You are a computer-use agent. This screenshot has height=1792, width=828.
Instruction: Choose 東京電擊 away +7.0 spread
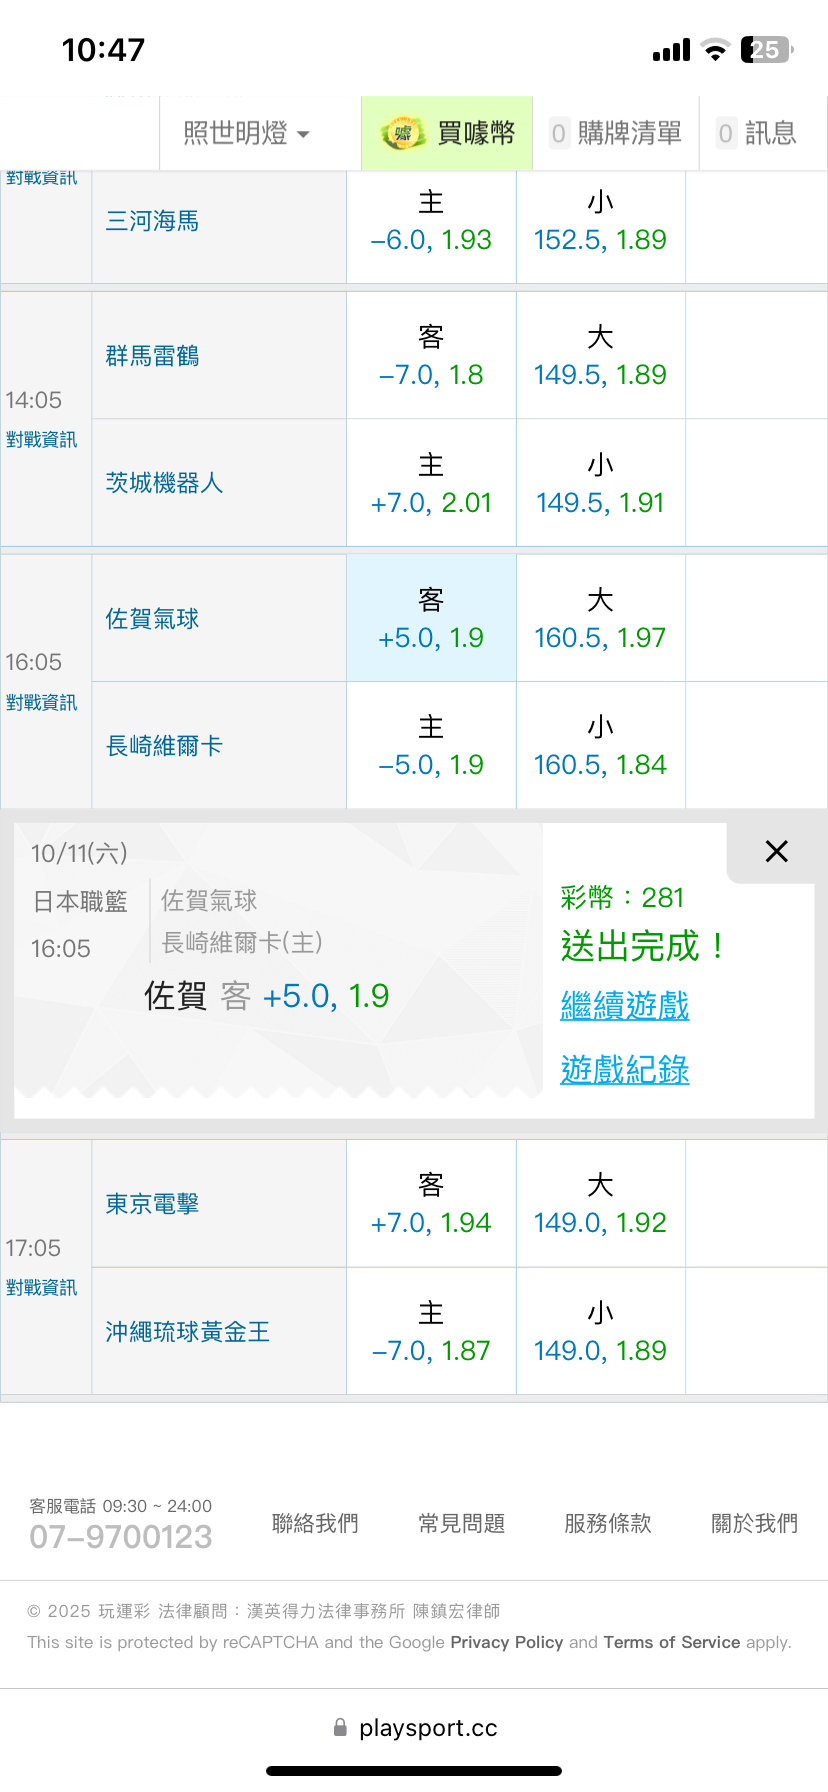tap(431, 1204)
